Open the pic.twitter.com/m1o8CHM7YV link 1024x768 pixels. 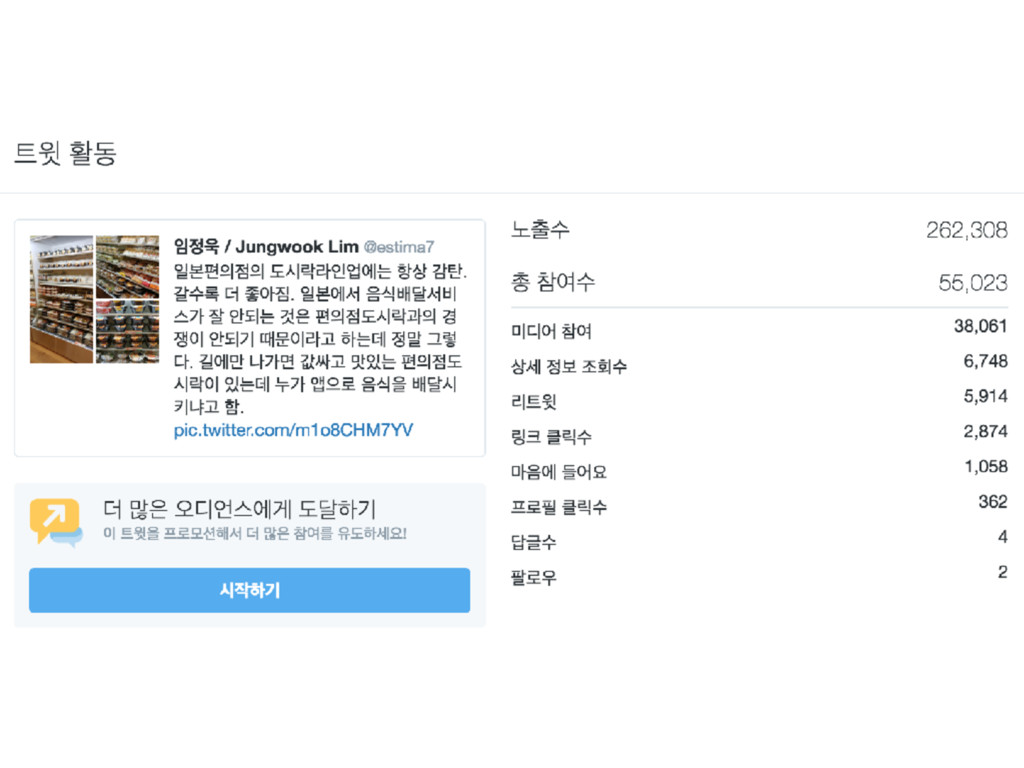(x=293, y=430)
